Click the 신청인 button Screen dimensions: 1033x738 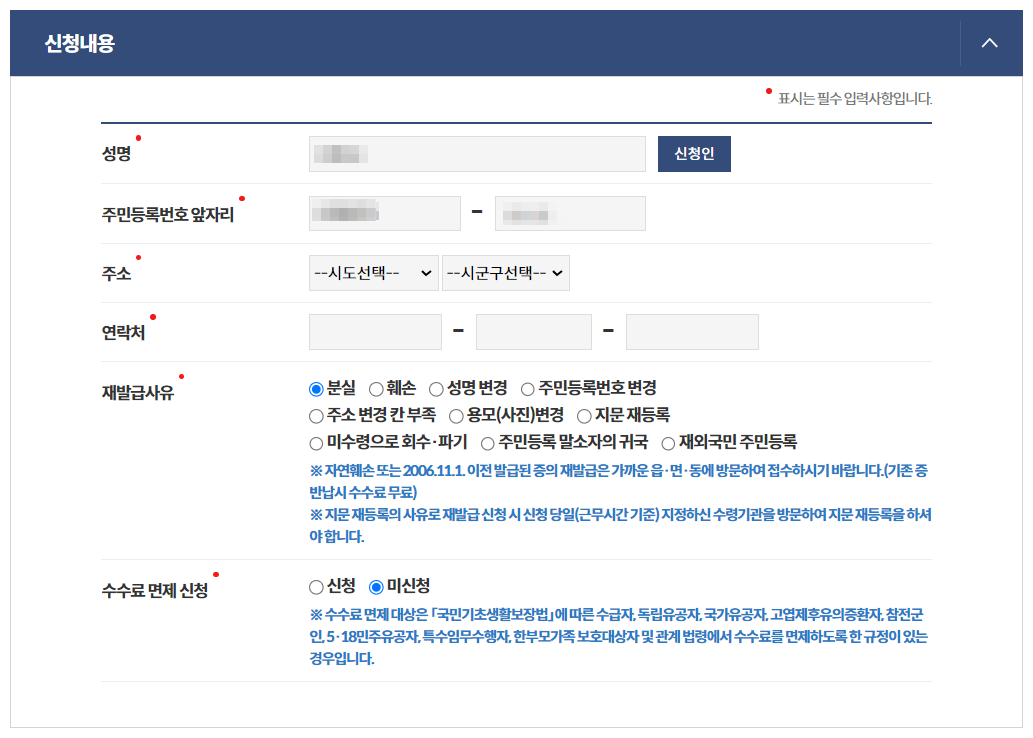[x=694, y=154]
